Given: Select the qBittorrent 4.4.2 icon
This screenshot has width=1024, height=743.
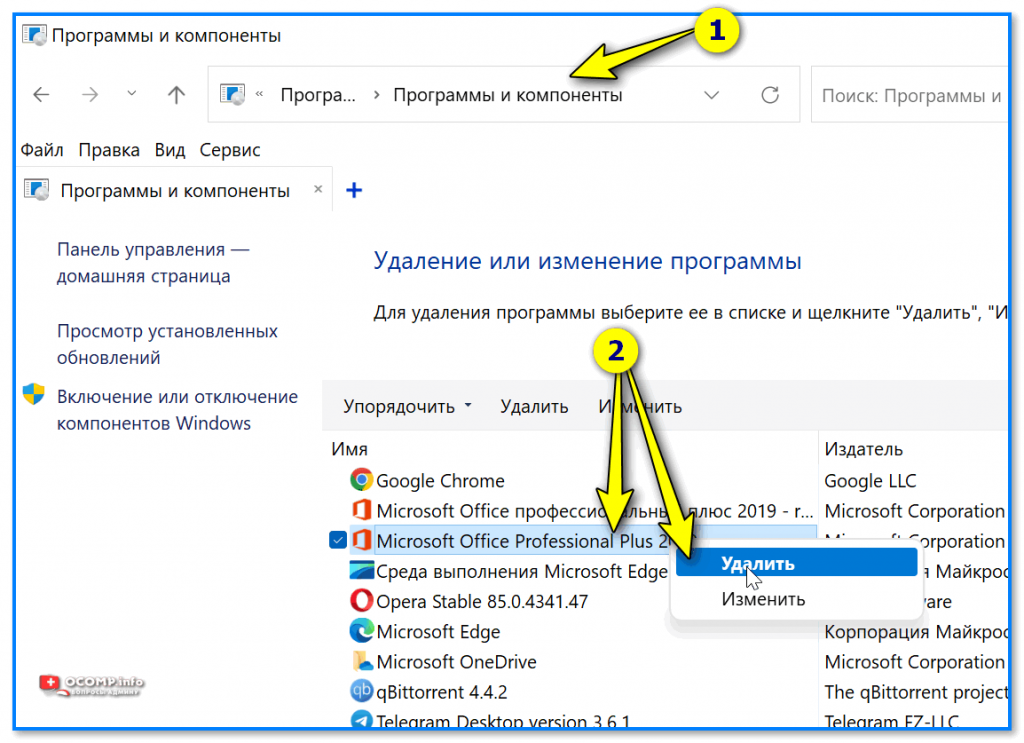Looking at the screenshot, I should (361, 691).
